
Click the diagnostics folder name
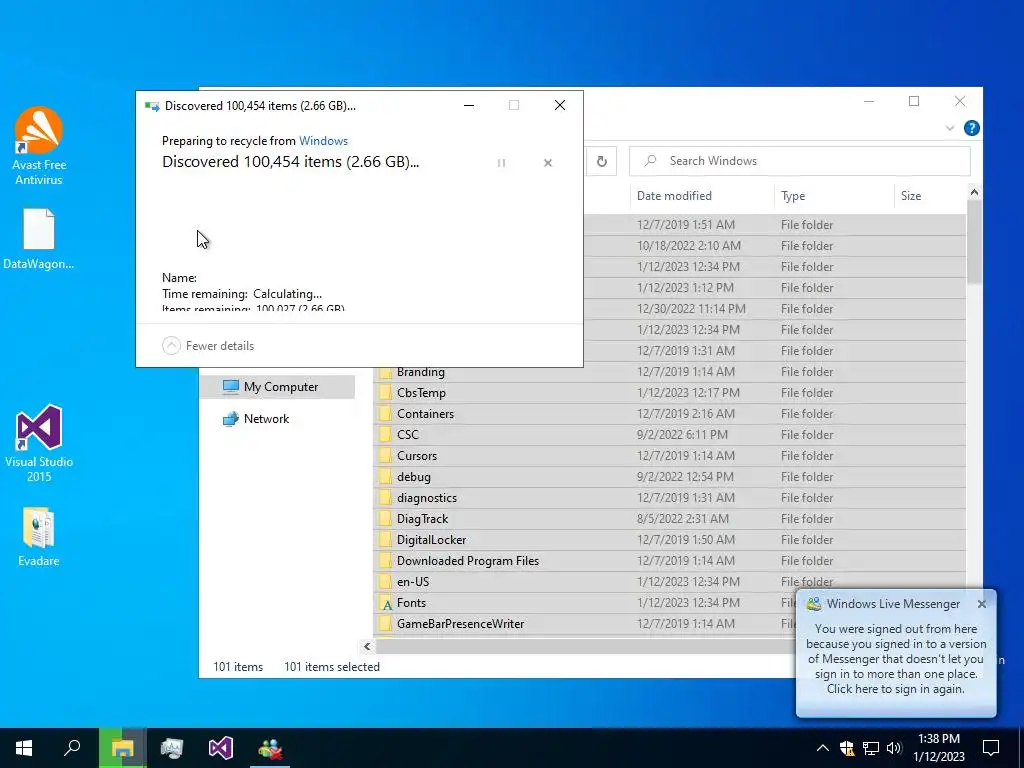[x=426, y=498]
